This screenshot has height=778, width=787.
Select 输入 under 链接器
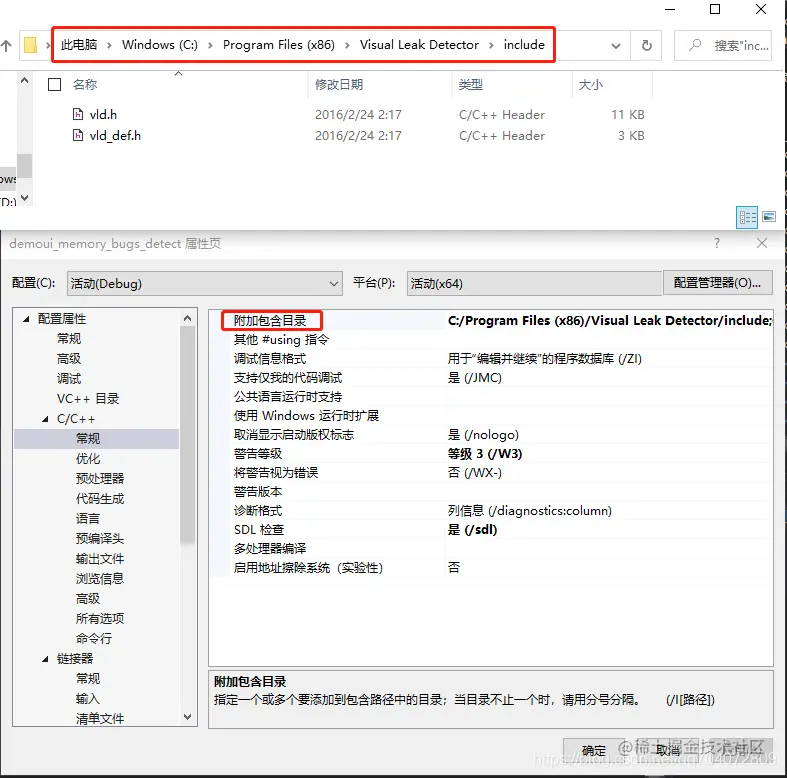point(88,699)
